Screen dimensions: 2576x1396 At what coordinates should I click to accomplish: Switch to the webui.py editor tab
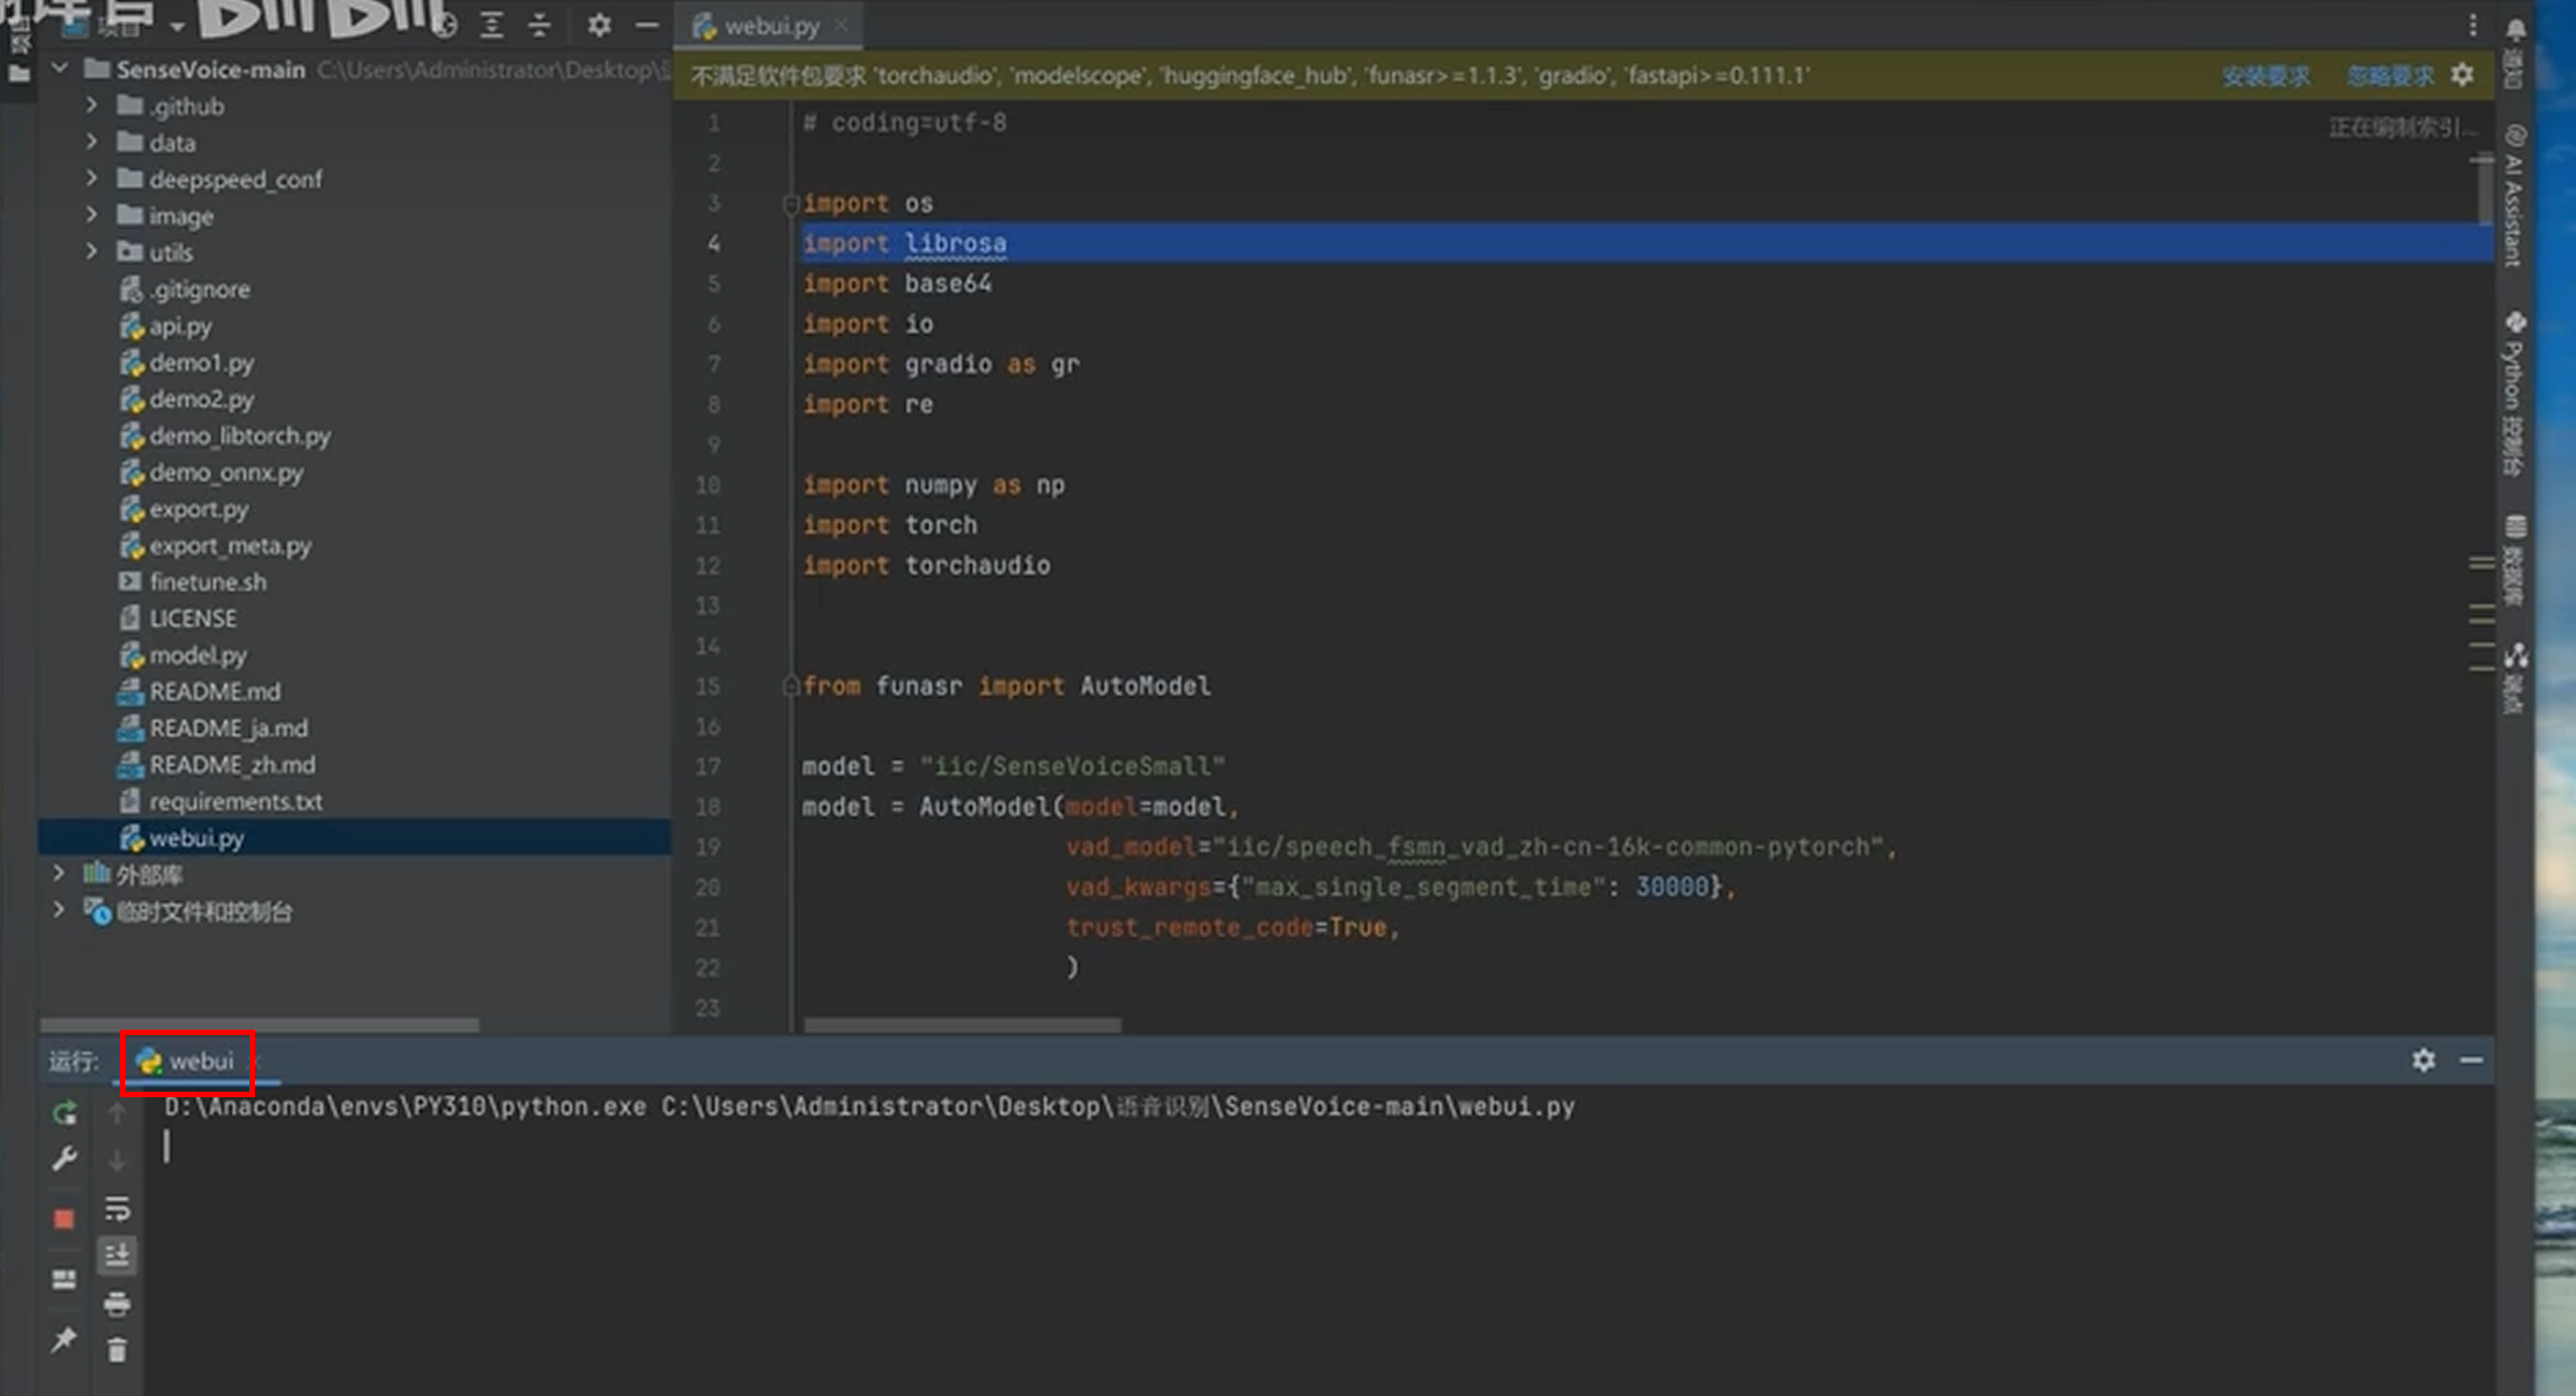[x=768, y=26]
